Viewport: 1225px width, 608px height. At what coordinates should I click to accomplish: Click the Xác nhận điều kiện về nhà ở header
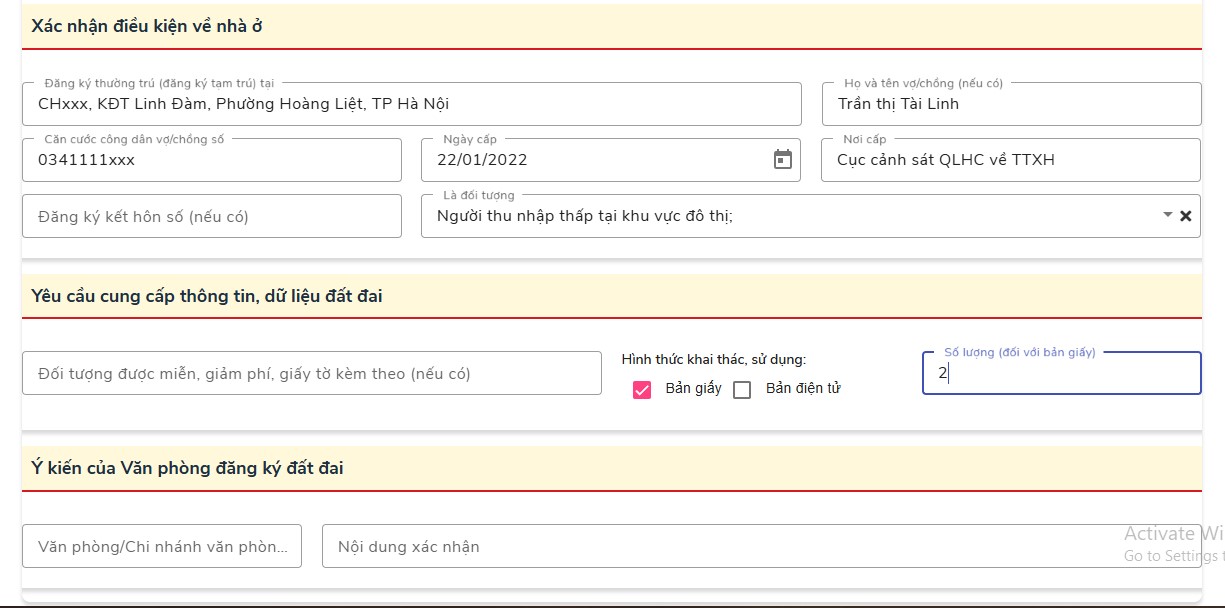147,27
